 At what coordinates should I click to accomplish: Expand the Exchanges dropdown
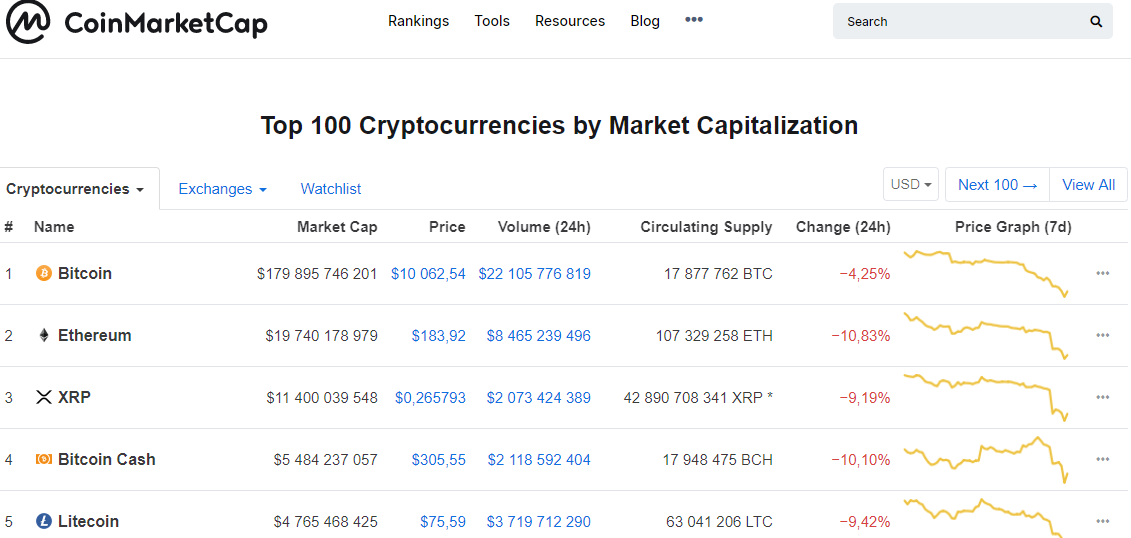(x=222, y=189)
